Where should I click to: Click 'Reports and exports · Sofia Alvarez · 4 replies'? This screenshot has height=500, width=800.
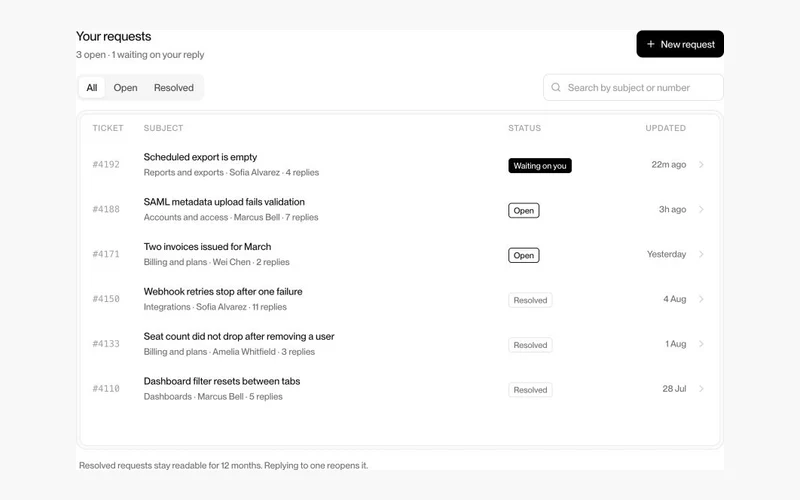[x=231, y=172]
